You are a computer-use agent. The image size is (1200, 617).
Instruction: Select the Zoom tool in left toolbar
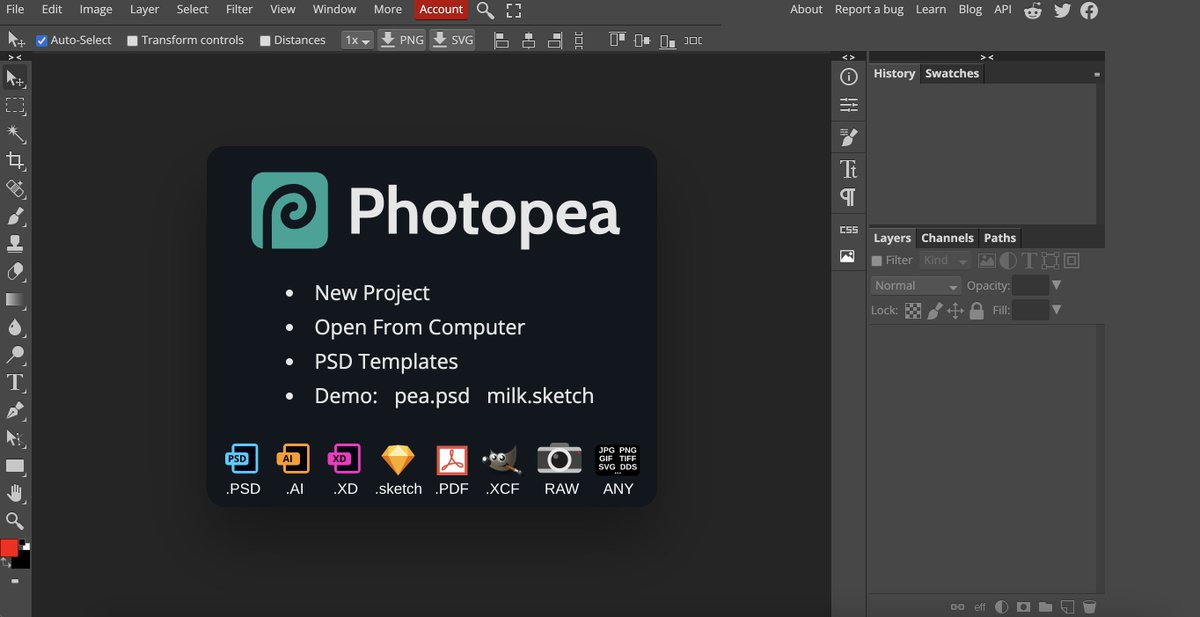point(15,520)
